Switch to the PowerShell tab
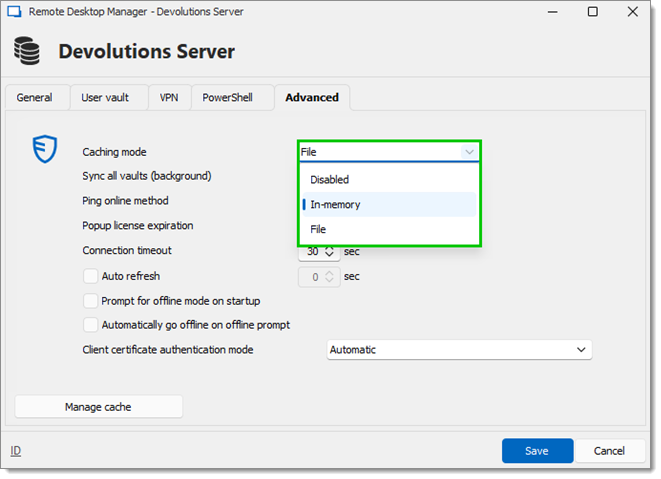 [228, 97]
